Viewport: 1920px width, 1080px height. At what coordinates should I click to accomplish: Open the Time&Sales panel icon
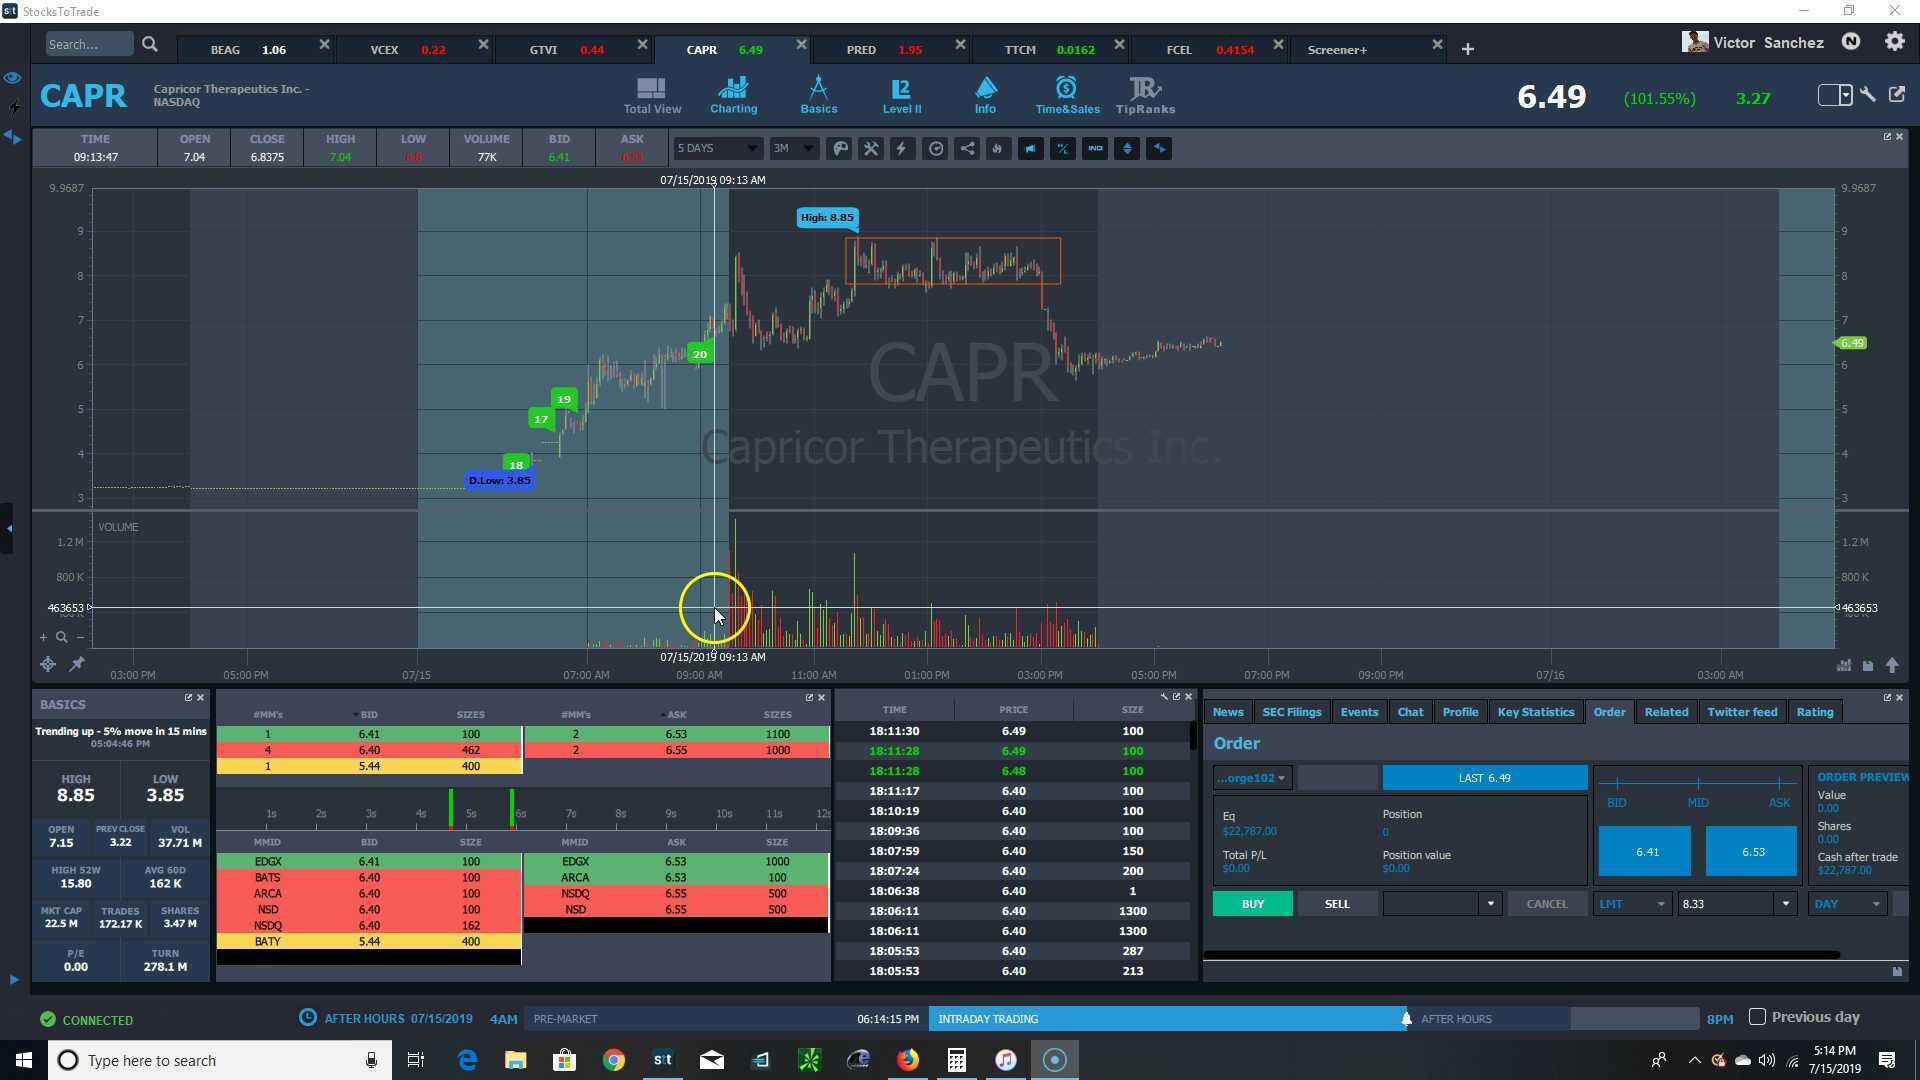[1066, 96]
